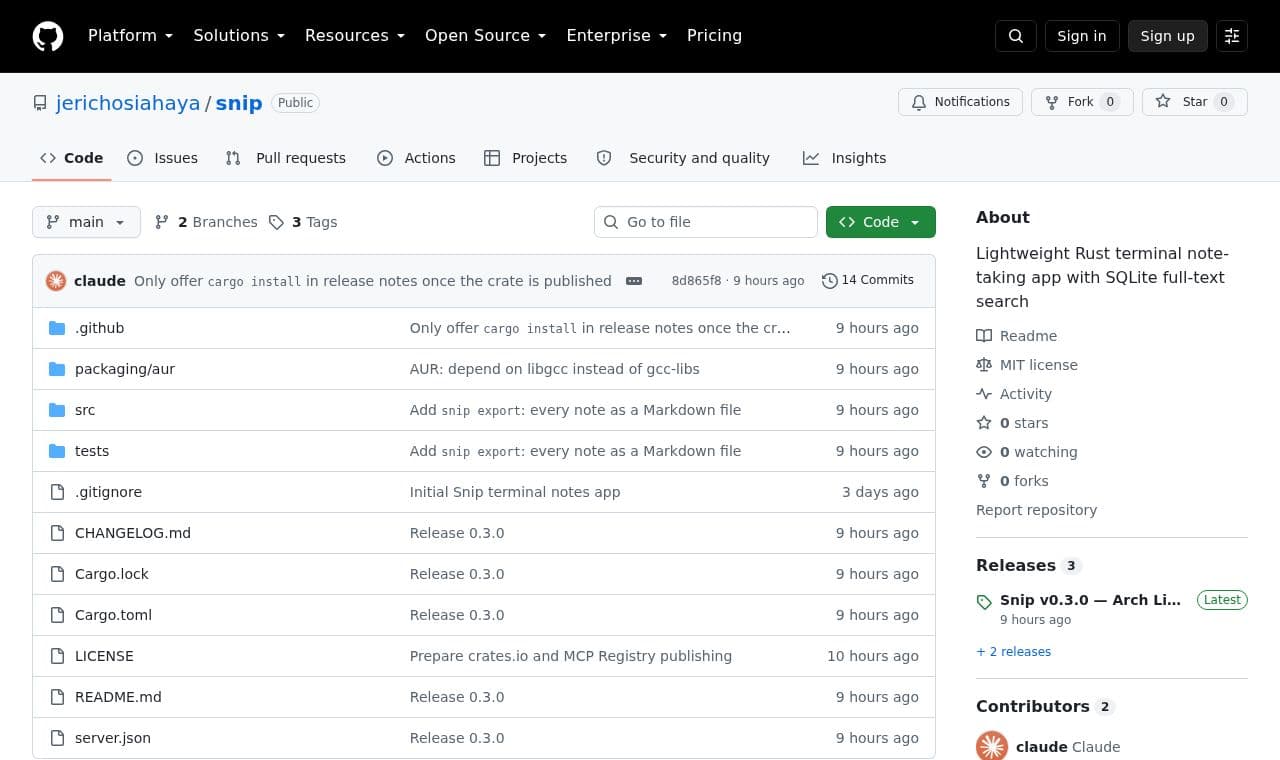Viewport: 1280px width, 760px height.
Task: Open the Cargo.toml file
Action: 113,615
